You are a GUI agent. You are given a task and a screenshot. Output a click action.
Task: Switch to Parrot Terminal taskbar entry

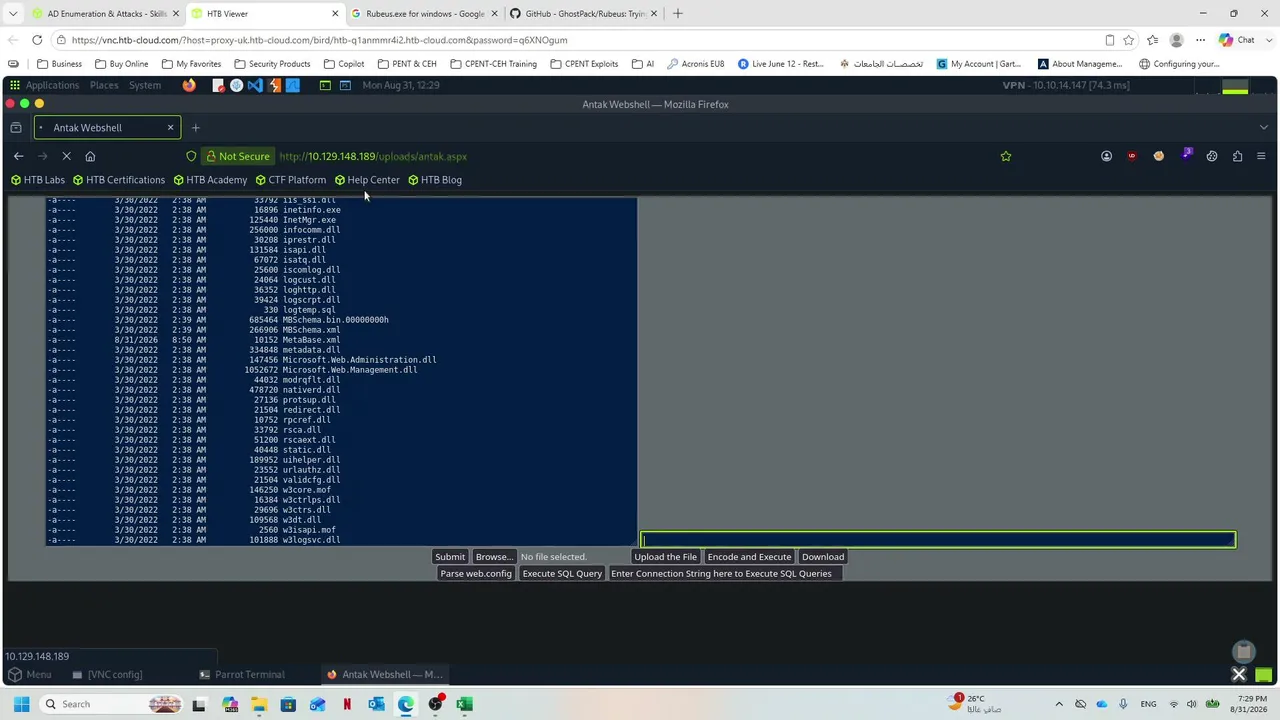coord(243,674)
